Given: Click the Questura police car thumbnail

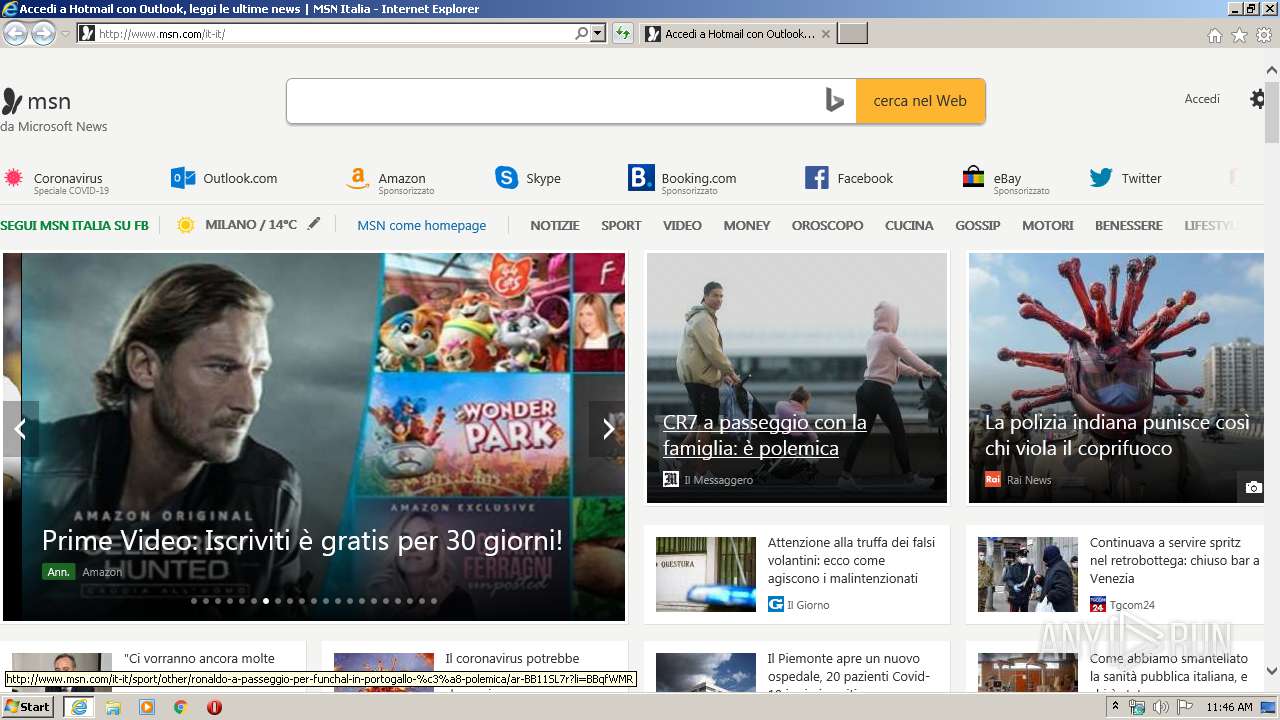Looking at the screenshot, I should tap(706, 574).
